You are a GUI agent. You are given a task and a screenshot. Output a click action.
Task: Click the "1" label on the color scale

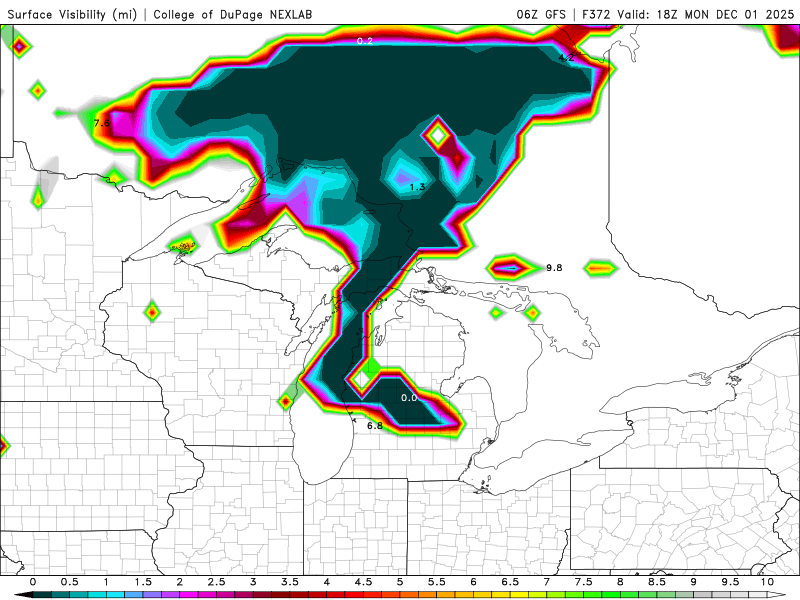106,582
